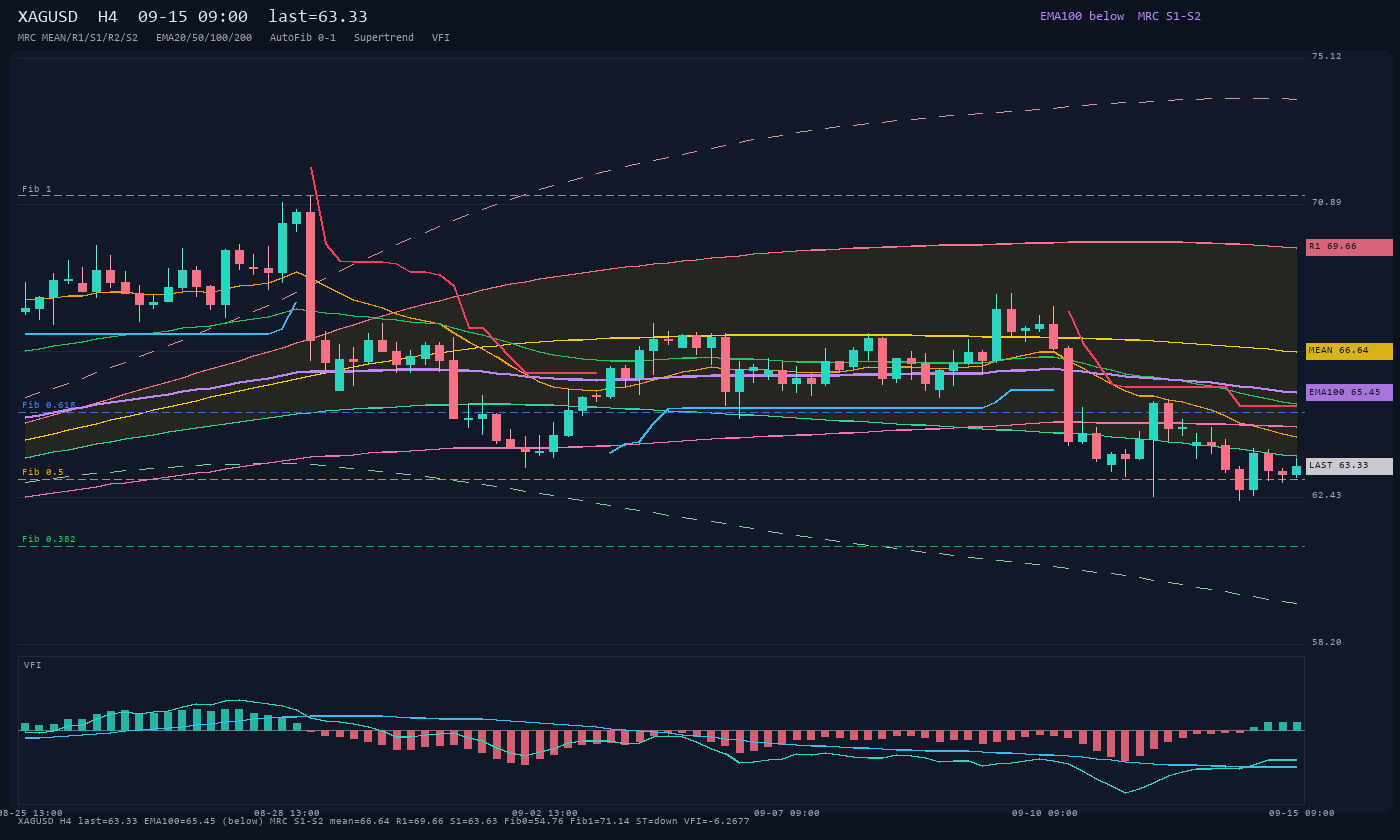Click the R1 69.66 price label
The height and width of the screenshot is (840, 1400).
[1349, 247]
